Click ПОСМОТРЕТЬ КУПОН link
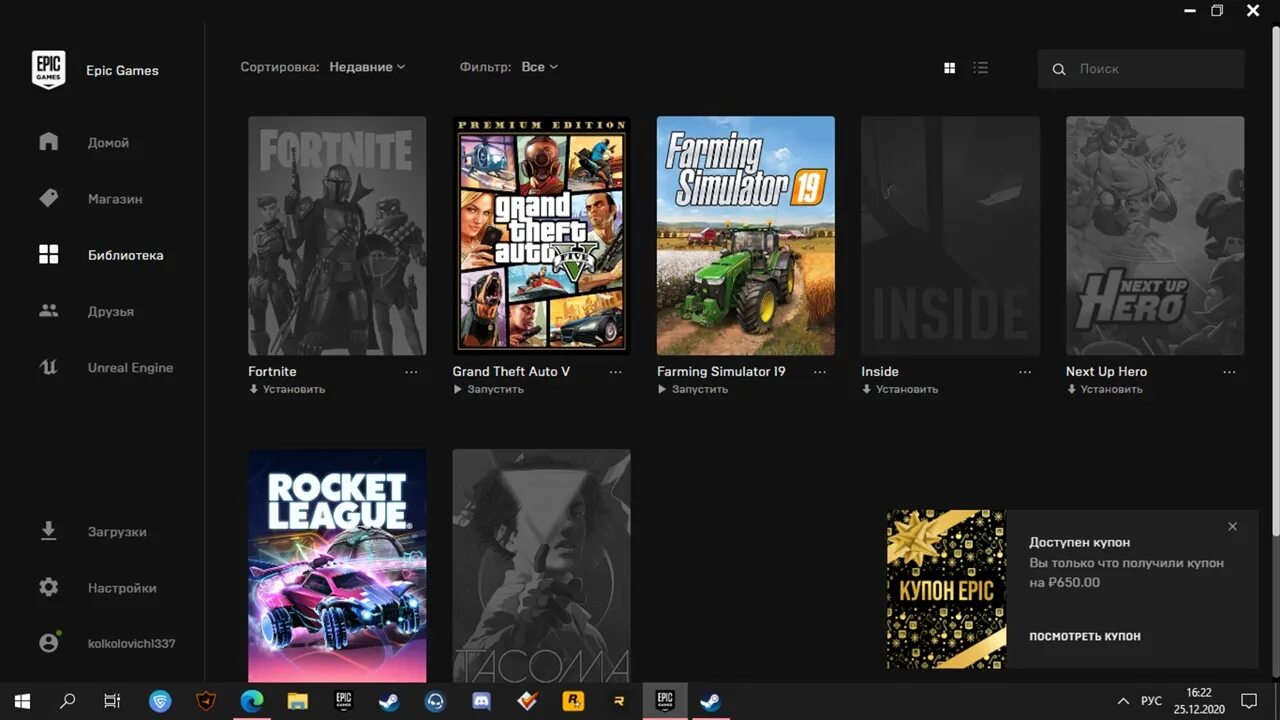 [1085, 636]
